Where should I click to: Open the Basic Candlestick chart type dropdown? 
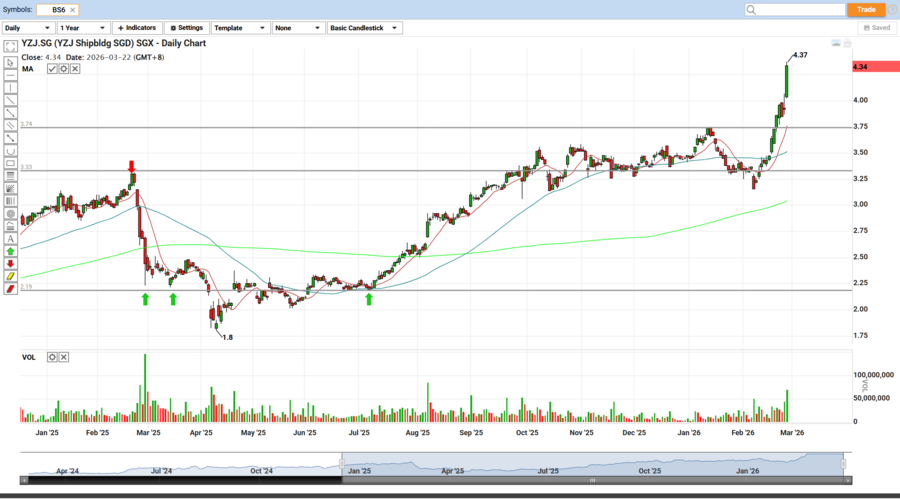(365, 28)
